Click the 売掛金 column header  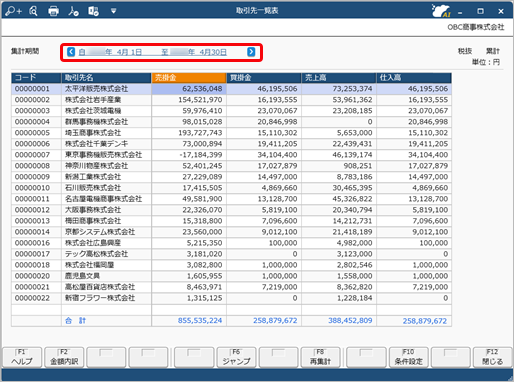click(189, 78)
